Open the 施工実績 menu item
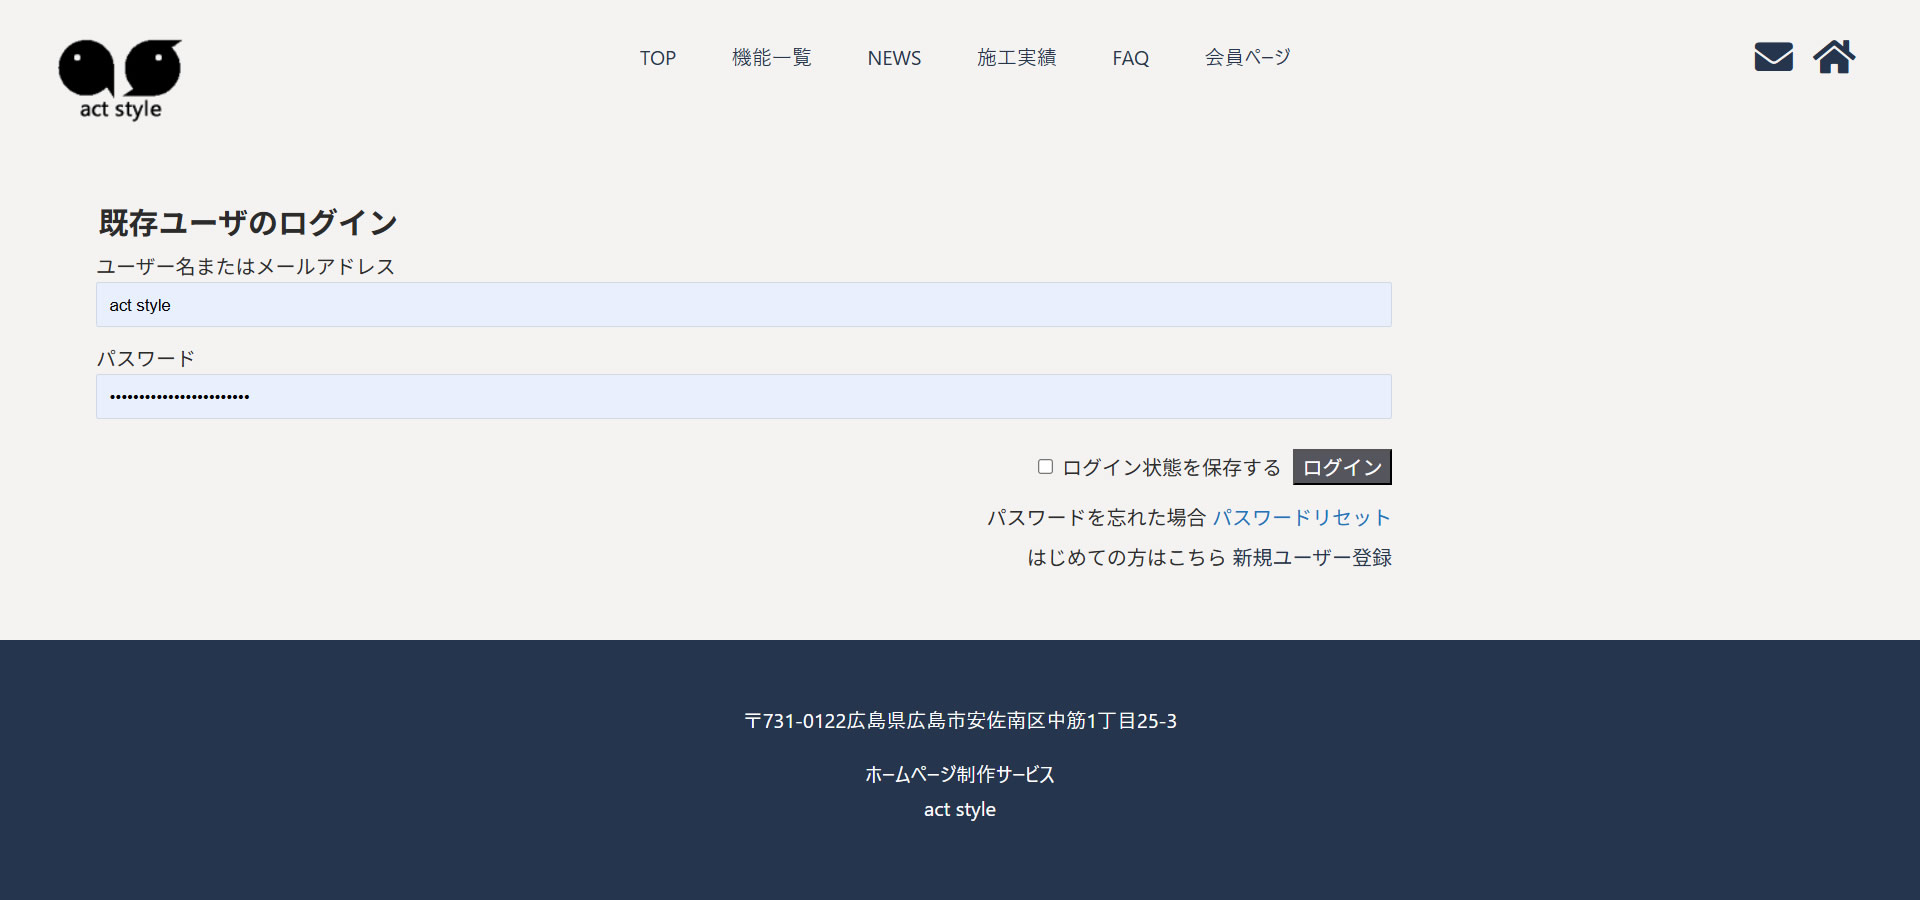Screen dimensions: 1920x900 click(1017, 58)
